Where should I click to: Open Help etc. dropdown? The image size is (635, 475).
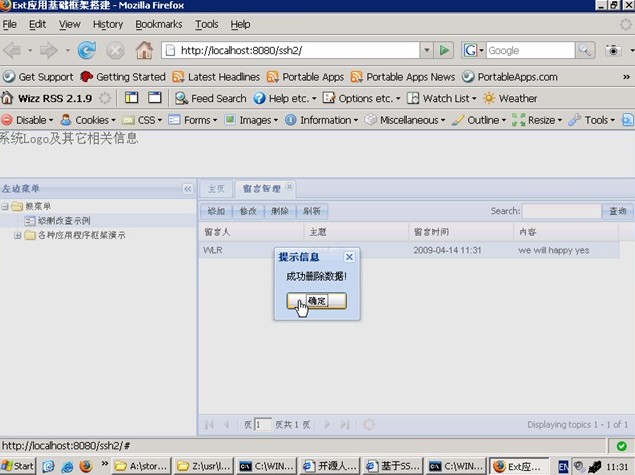click(x=285, y=98)
